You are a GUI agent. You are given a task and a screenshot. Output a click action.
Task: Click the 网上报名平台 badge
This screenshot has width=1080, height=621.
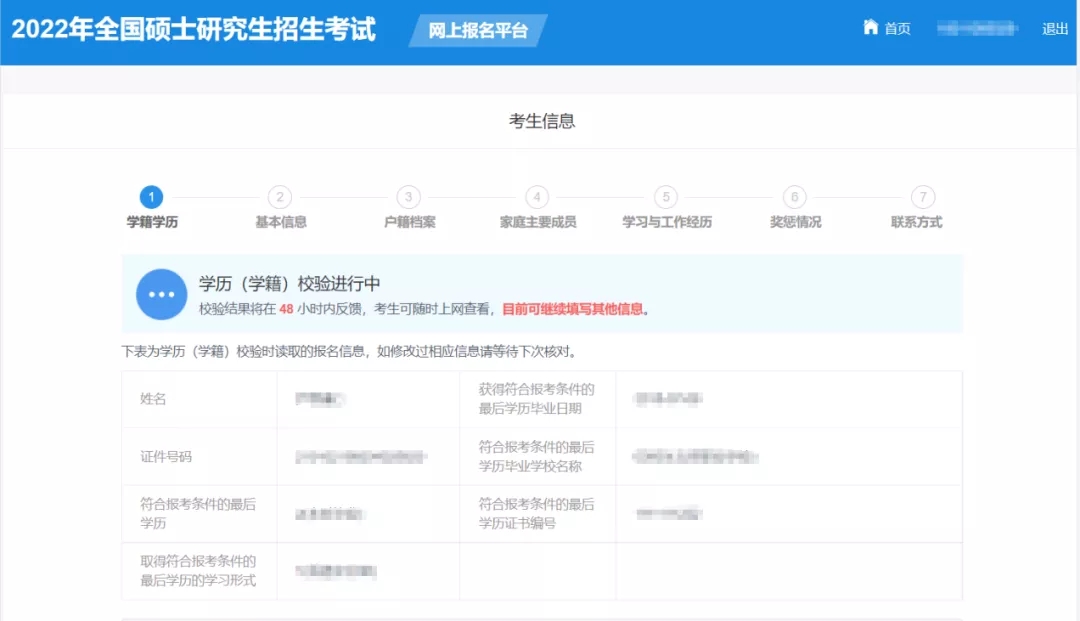coord(478,30)
